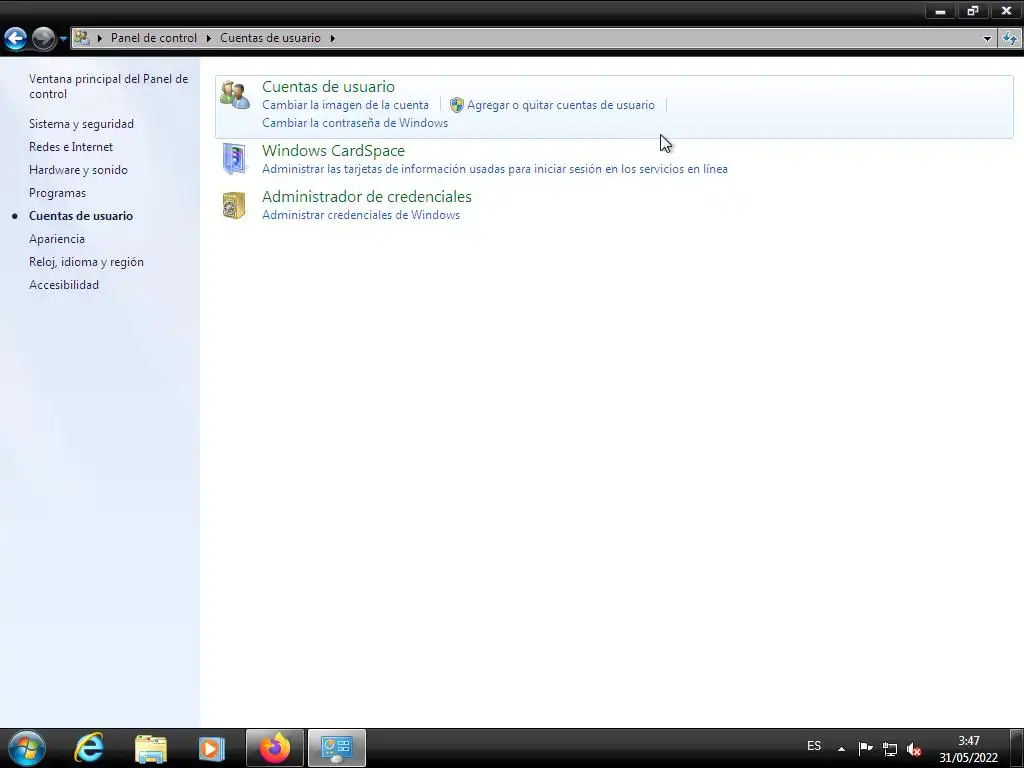1024x768 pixels.
Task: Click the Windows CardSpace icon
Action: tap(234, 159)
